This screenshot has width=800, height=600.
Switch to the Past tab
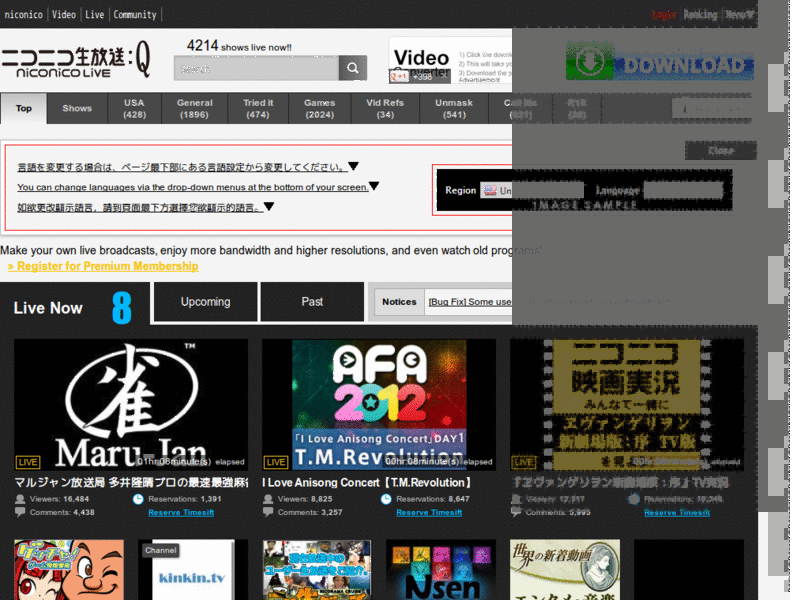click(312, 302)
